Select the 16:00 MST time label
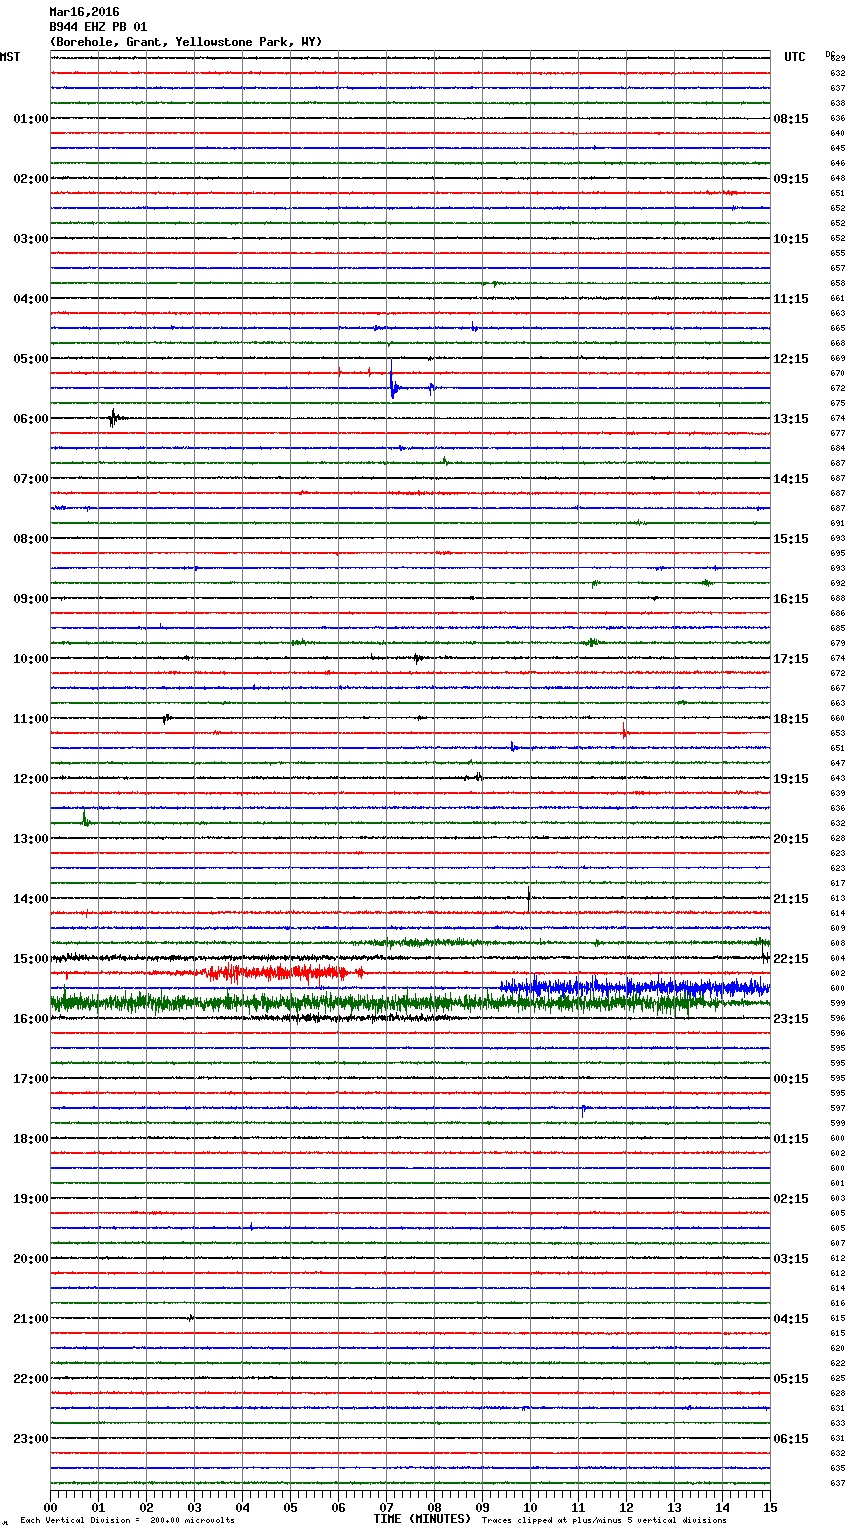The image size is (850, 1534). [x=30, y=1019]
